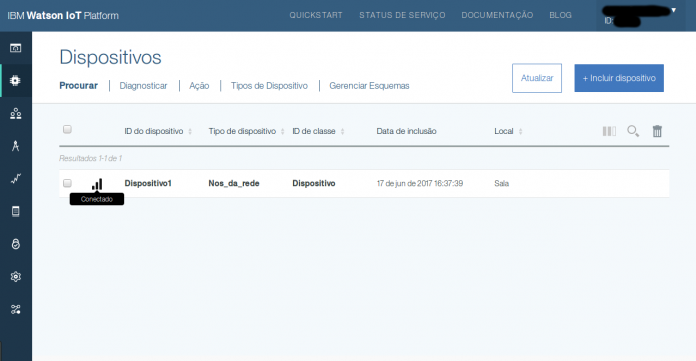This screenshot has height=361, width=696.
Task: Click the search magnifier icon in table header
Action: pyautogui.click(x=633, y=131)
